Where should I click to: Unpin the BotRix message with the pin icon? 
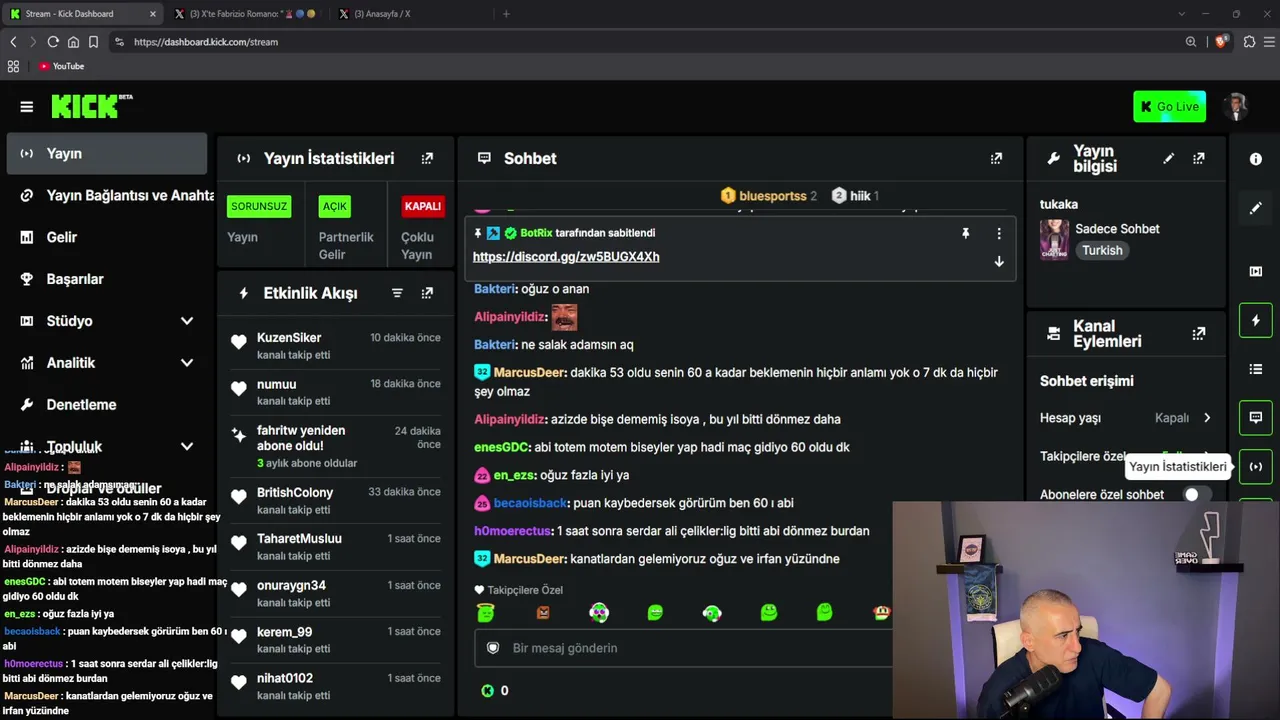click(x=965, y=233)
